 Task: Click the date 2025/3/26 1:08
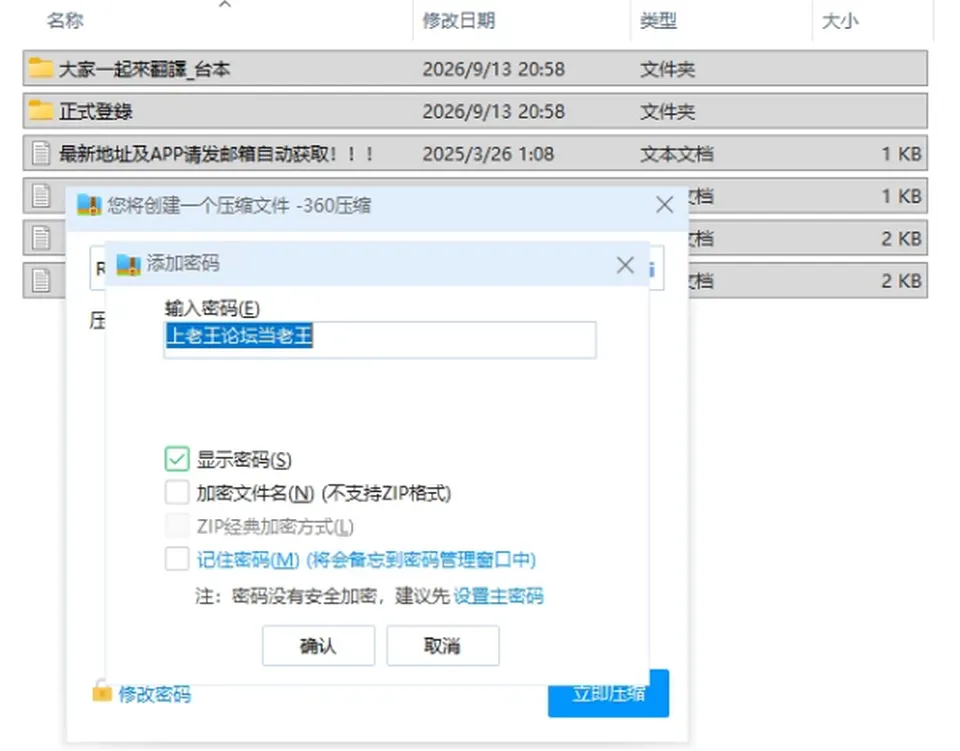click(488, 154)
